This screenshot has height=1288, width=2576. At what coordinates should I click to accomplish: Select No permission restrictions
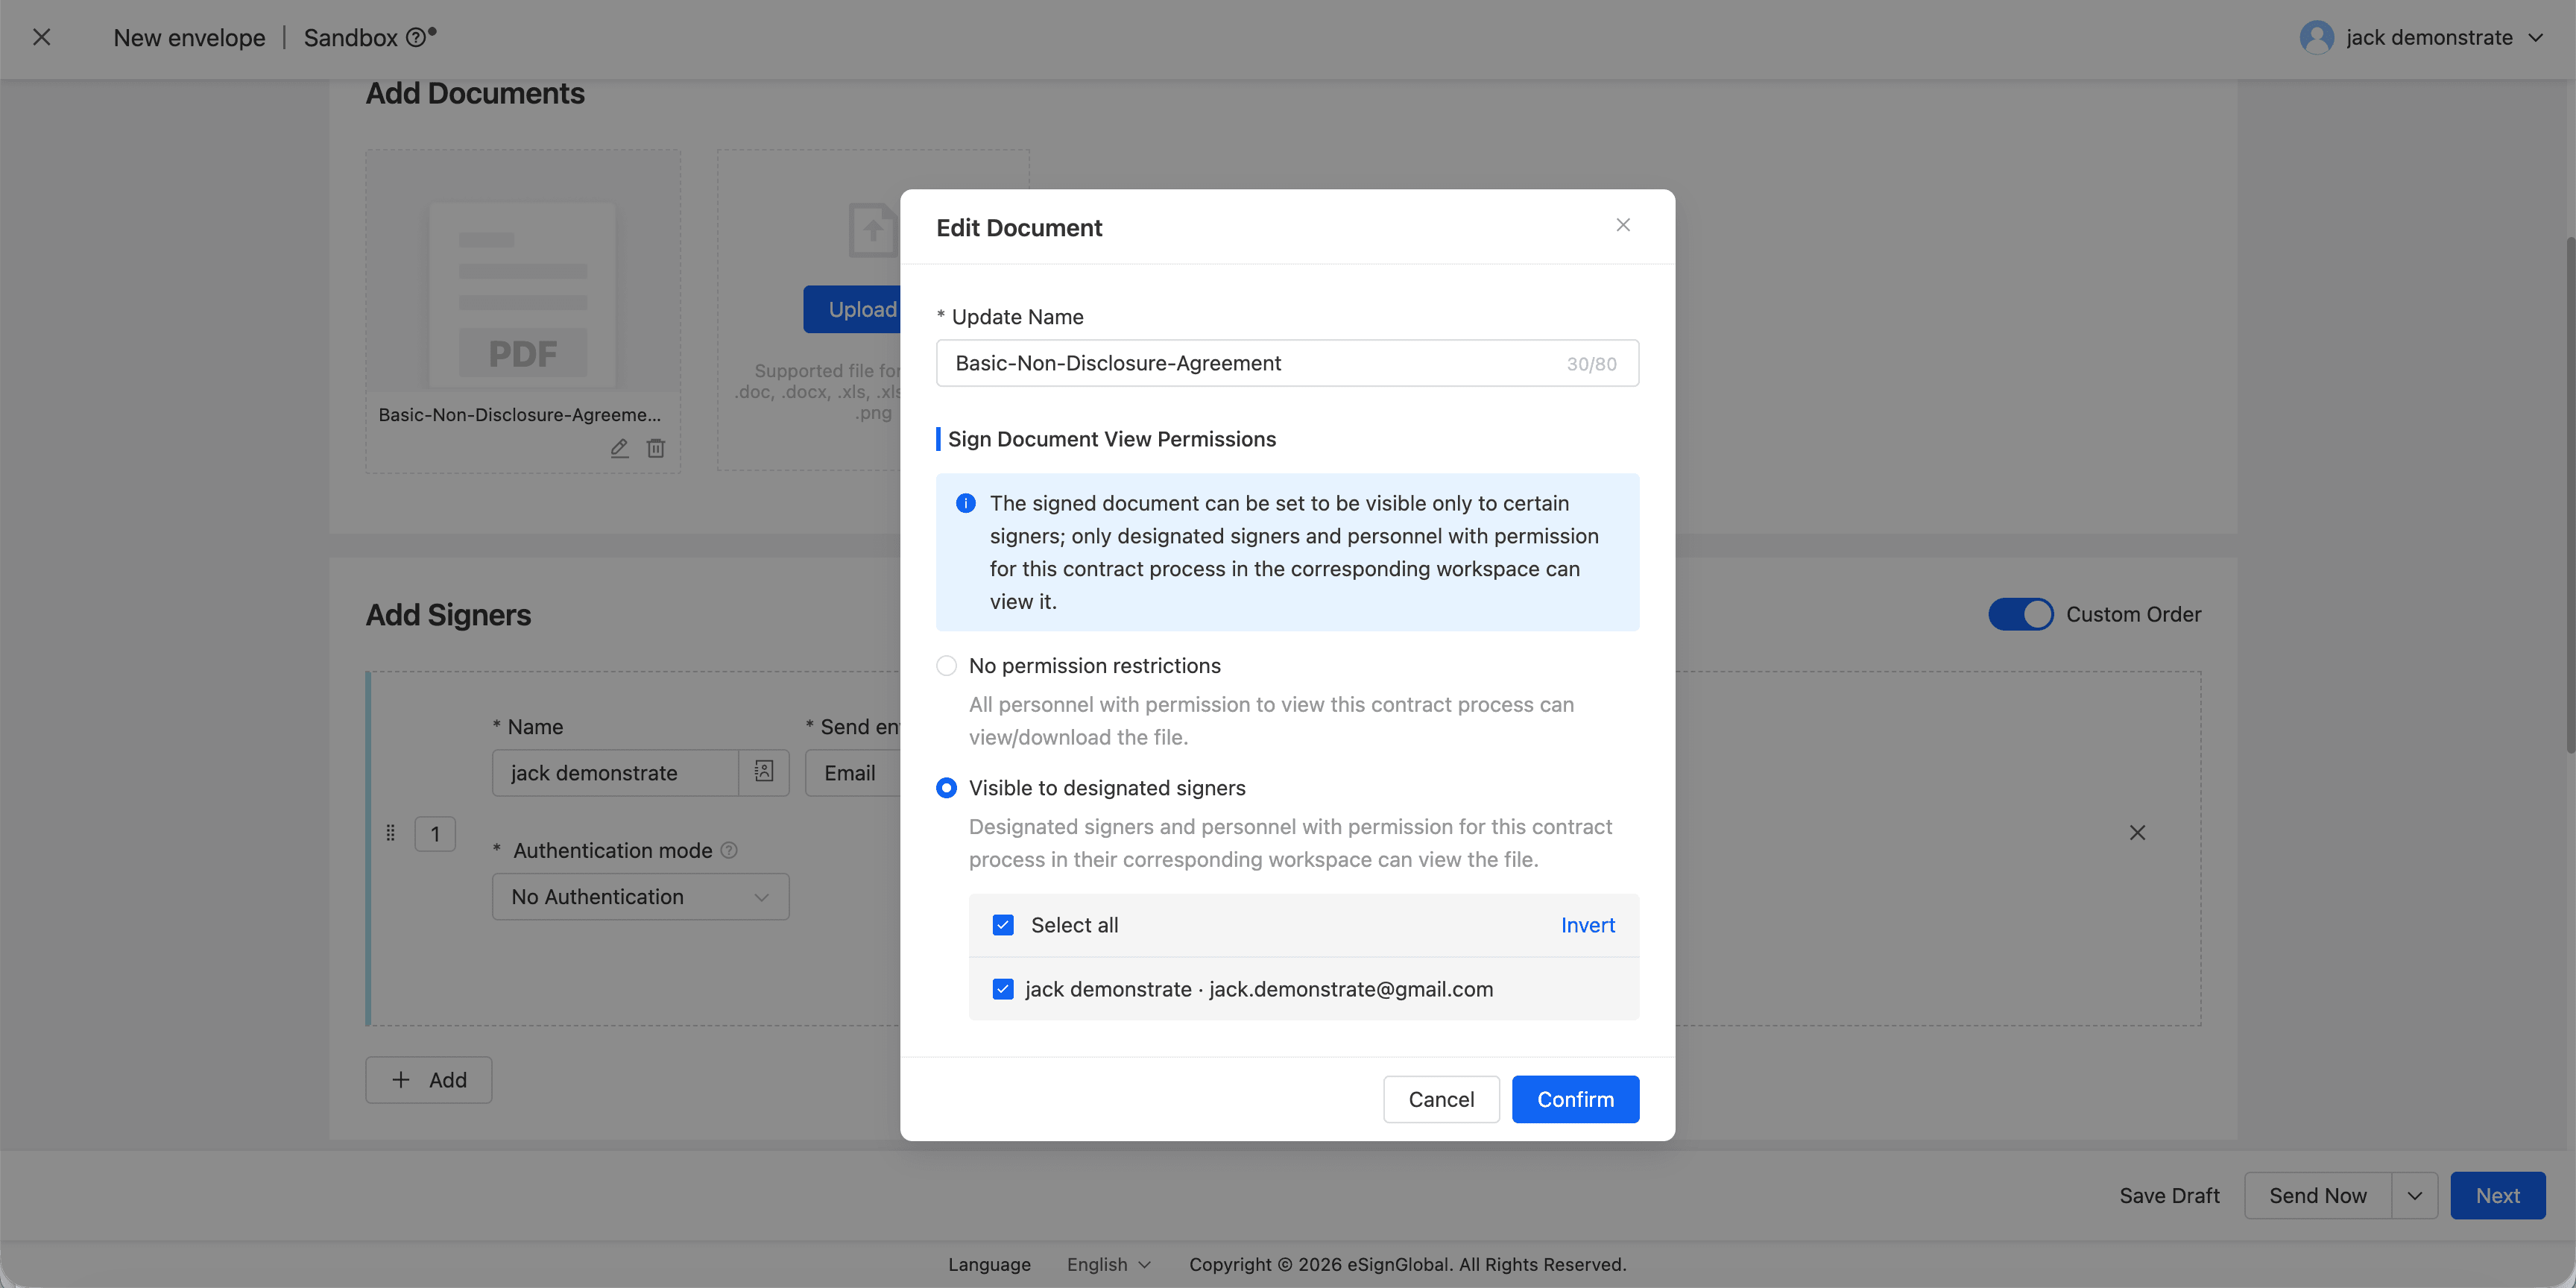pyautogui.click(x=946, y=666)
